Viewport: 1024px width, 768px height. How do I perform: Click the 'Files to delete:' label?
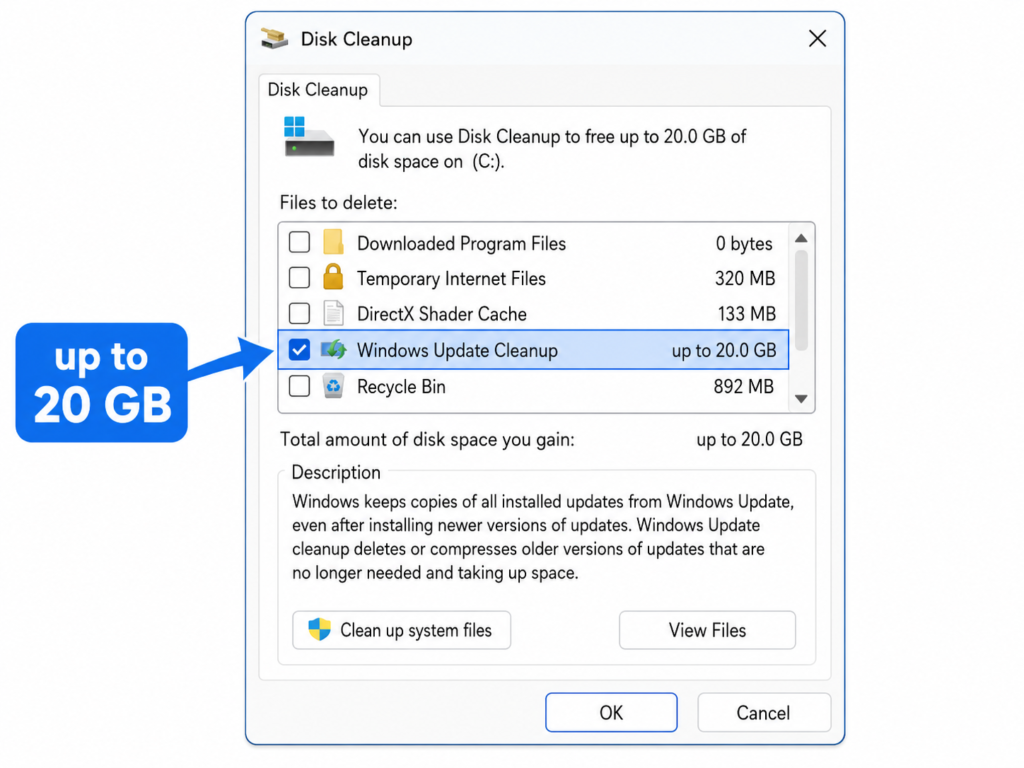338,202
